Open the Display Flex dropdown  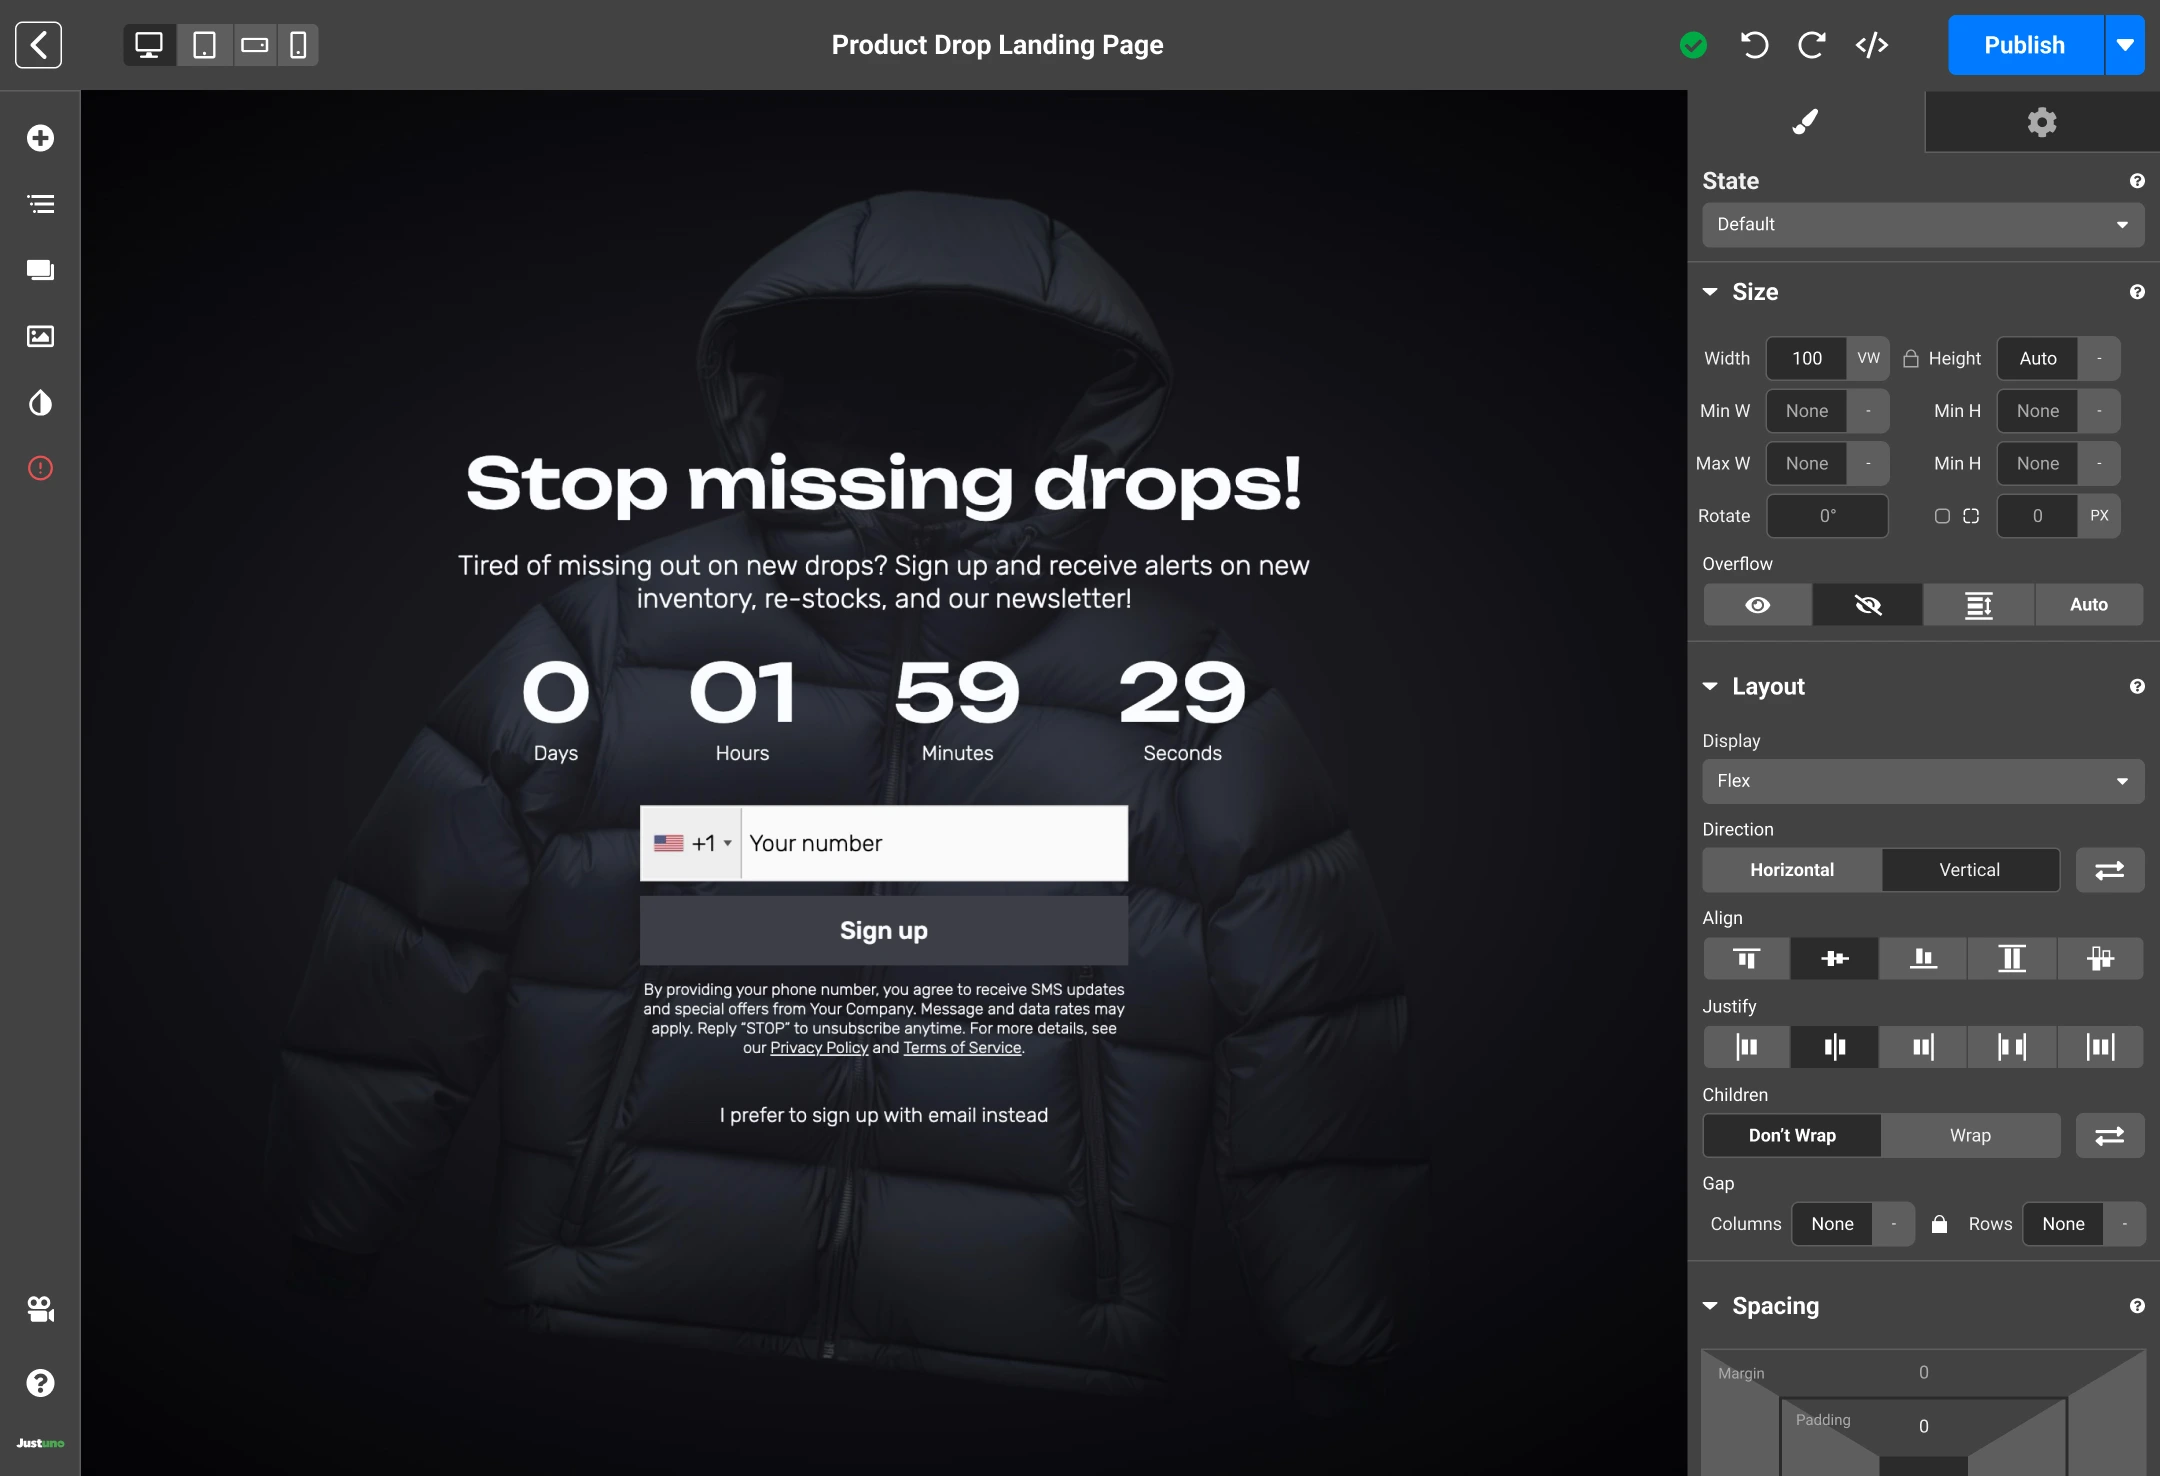(1922, 781)
